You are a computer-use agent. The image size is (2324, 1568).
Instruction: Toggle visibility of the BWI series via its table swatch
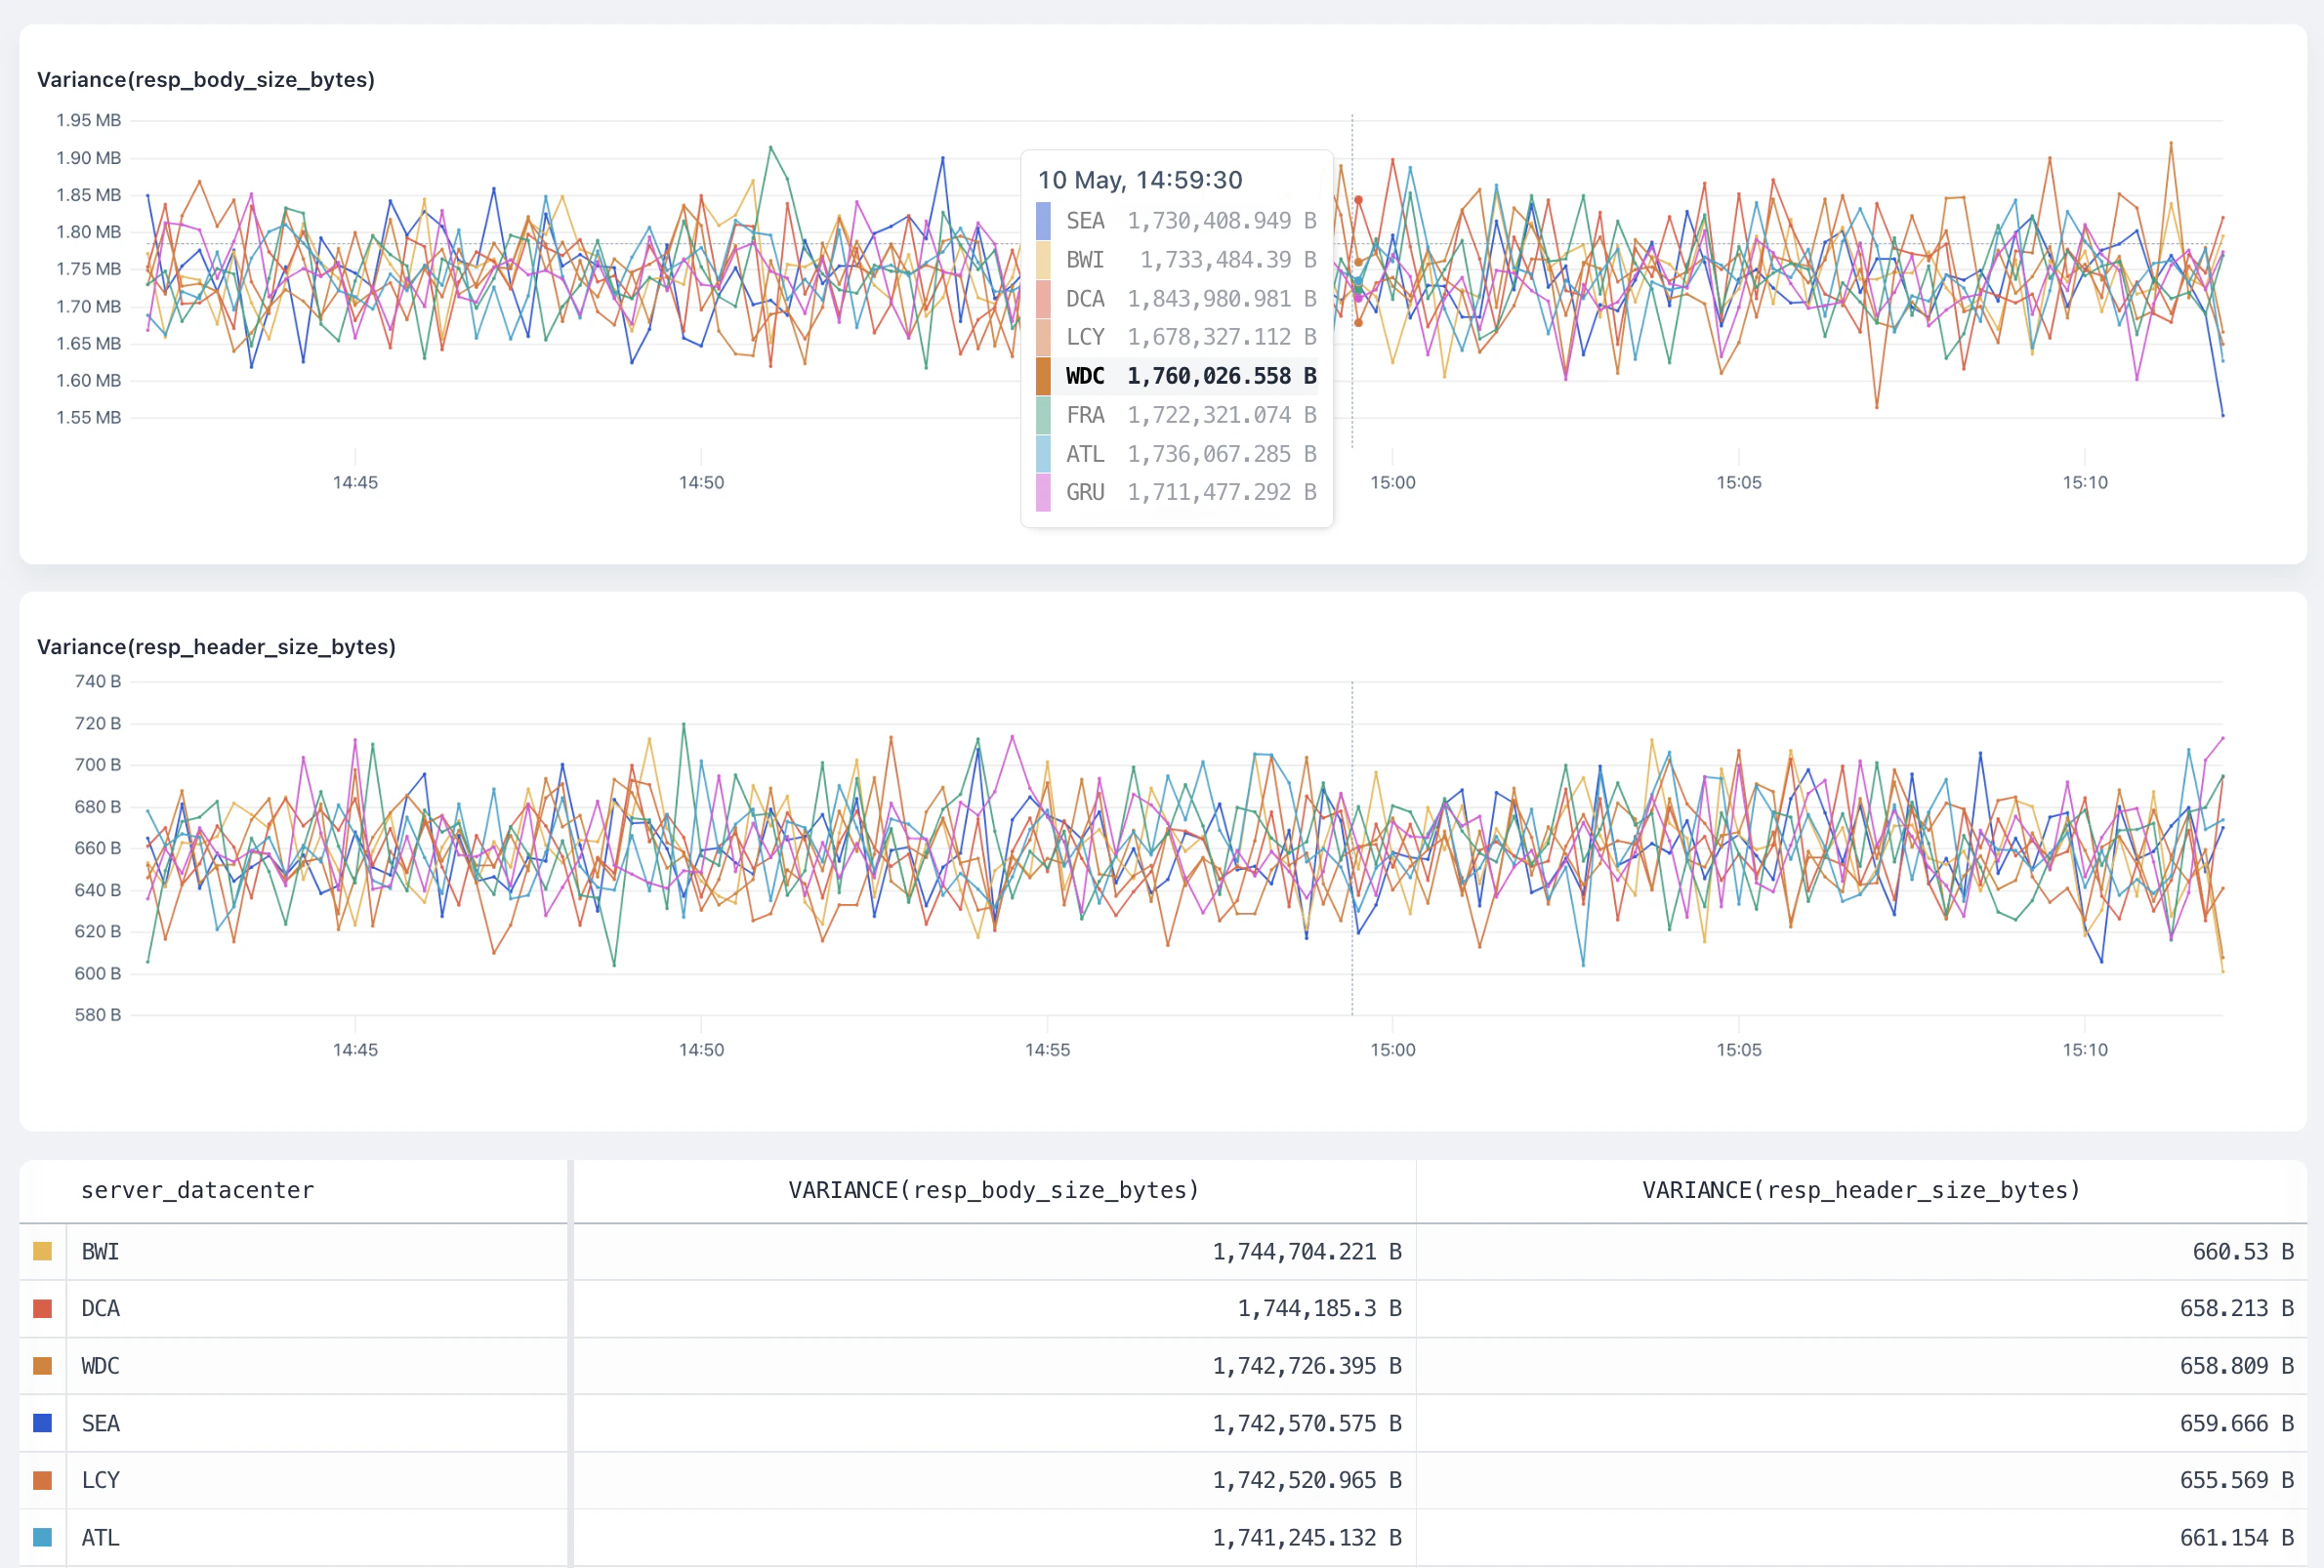click(x=42, y=1251)
